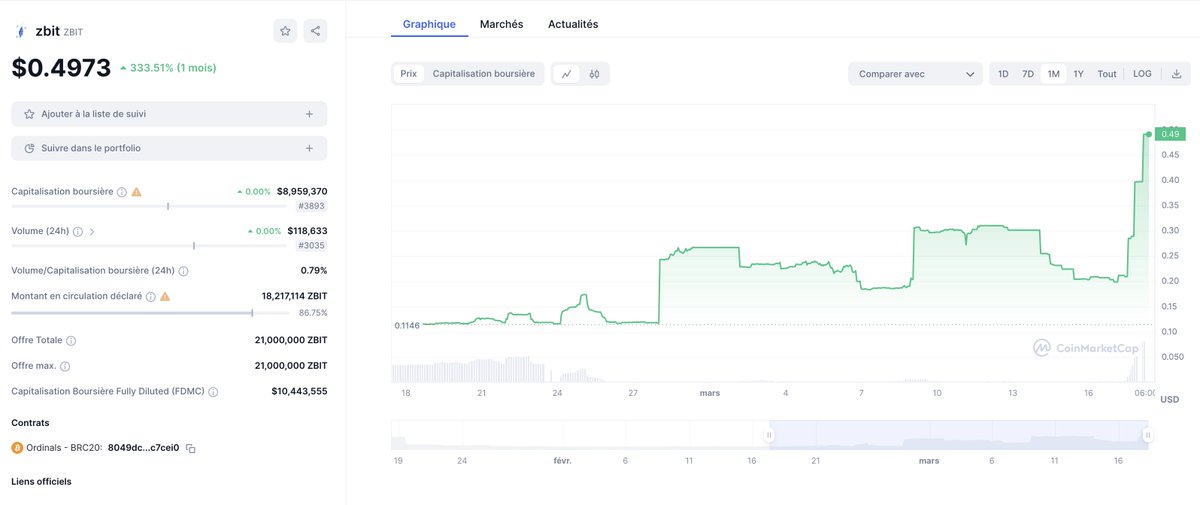Open info for Volume (24h)
The width and height of the screenshot is (1200, 505).
point(78,231)
